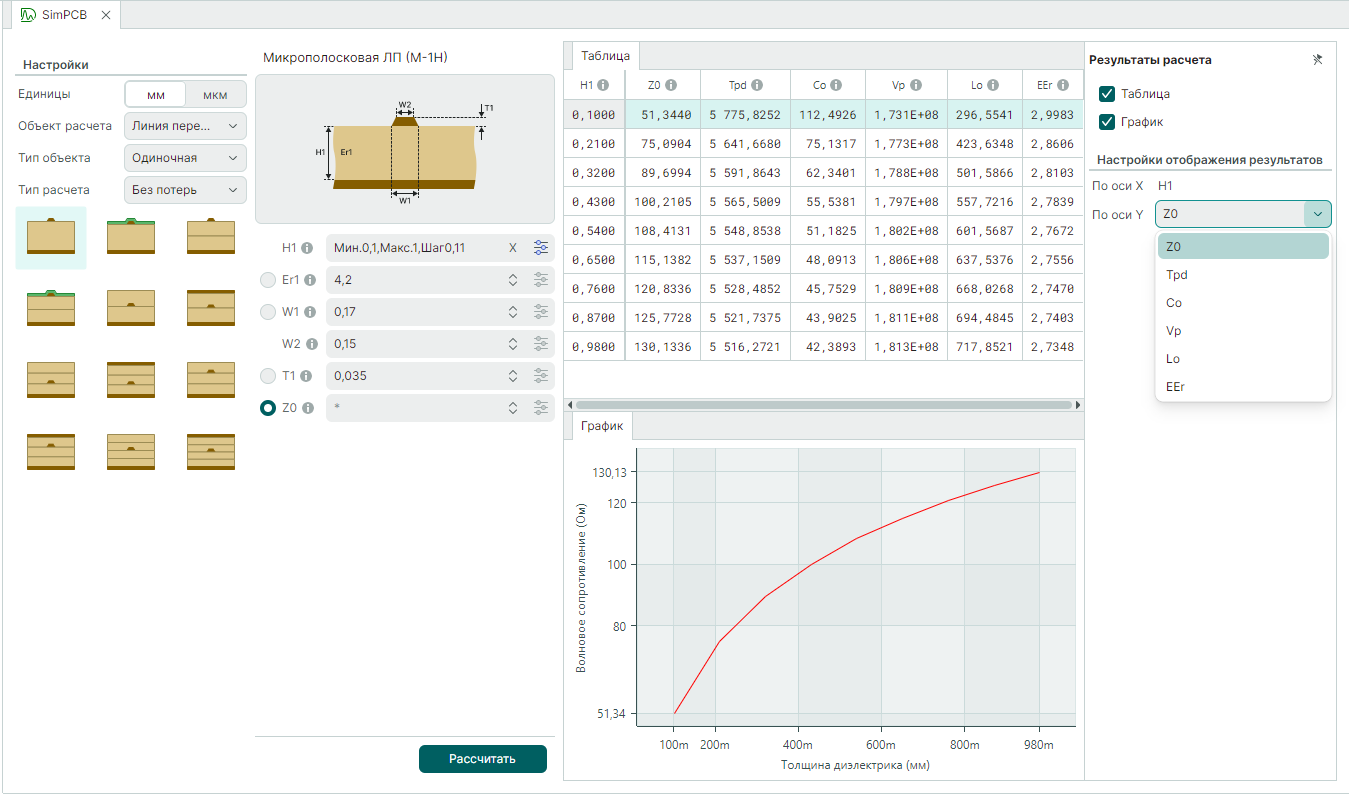Choose Z0 in Y axis list

click(x=1243, y=246)
